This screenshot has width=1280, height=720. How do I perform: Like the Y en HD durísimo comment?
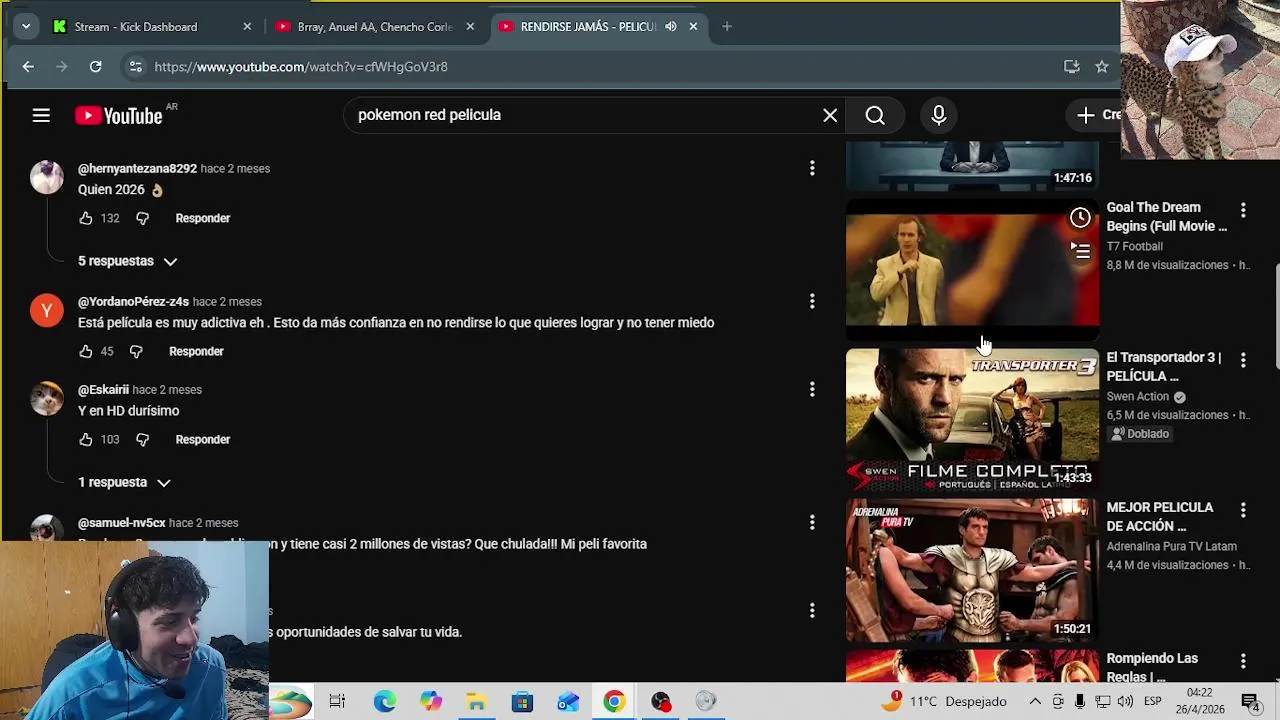pos(86,439)
